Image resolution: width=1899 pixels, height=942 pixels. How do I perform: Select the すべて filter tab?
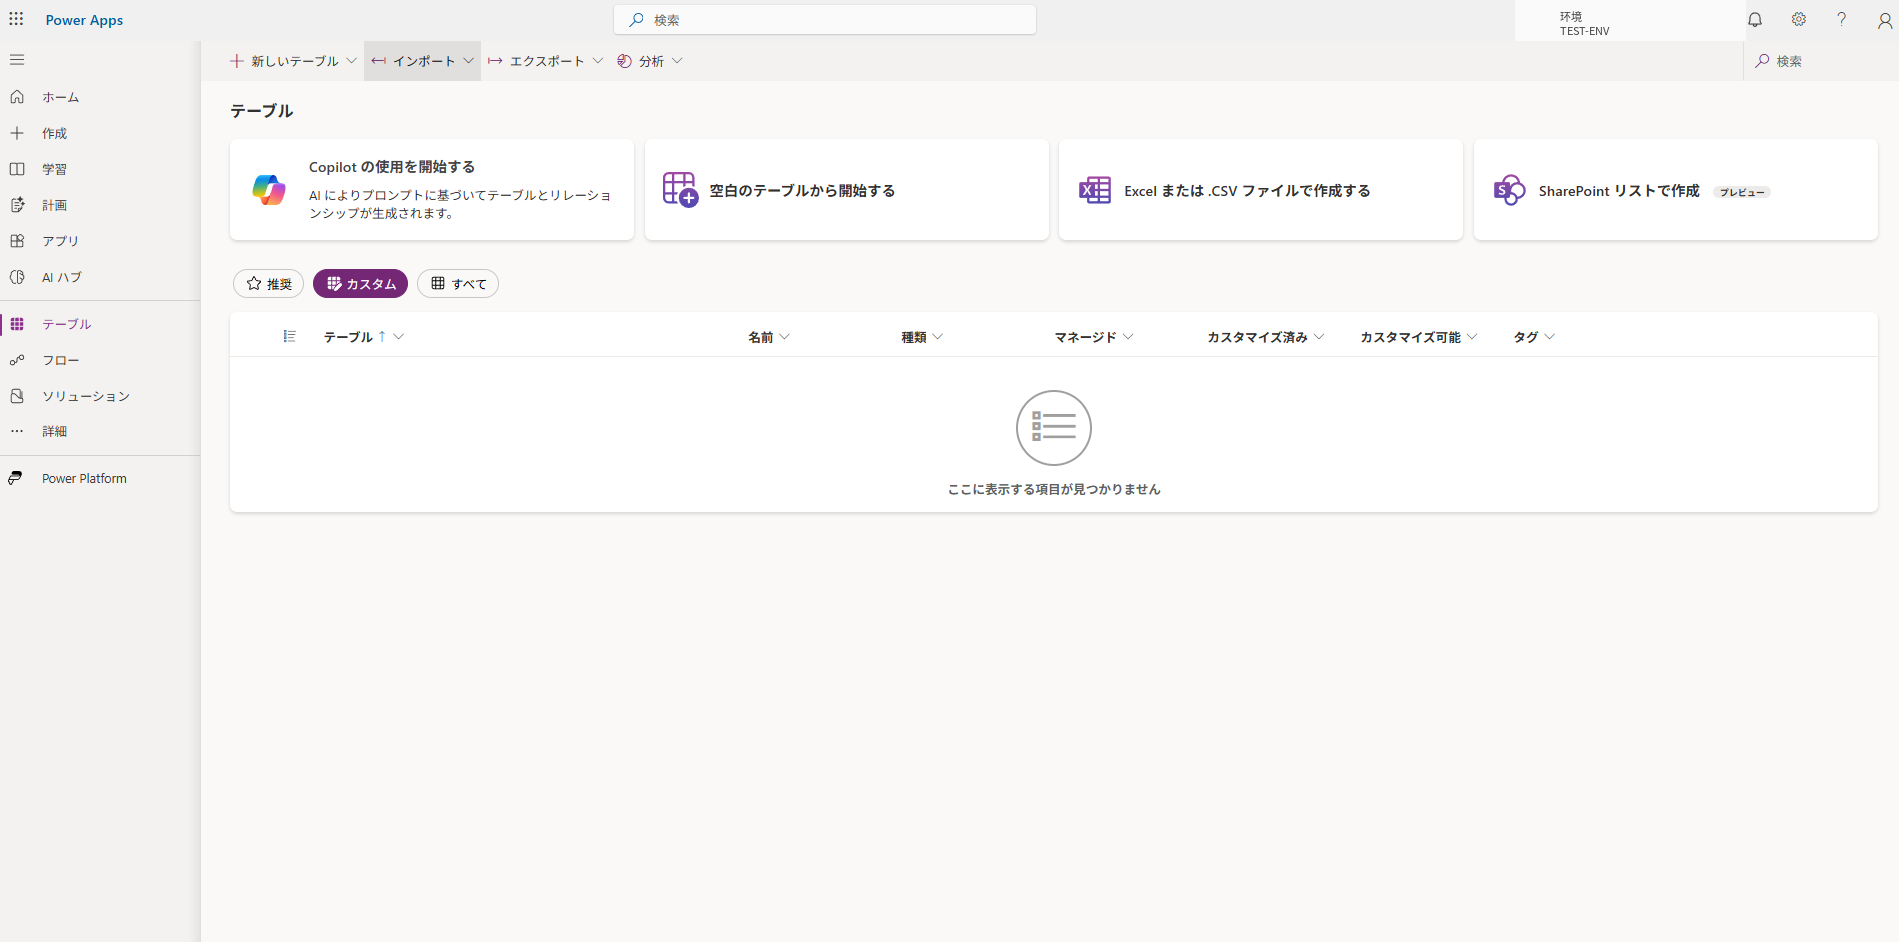pos(458,284)
